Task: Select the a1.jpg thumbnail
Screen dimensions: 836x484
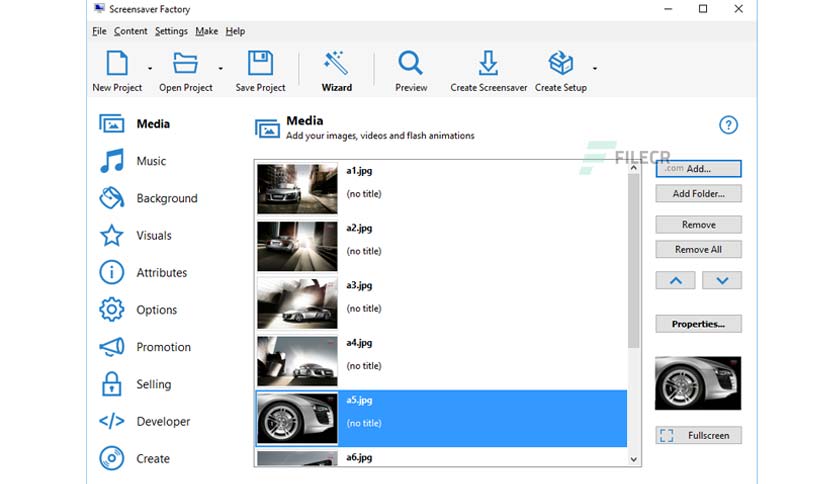Action: [298, 189]
